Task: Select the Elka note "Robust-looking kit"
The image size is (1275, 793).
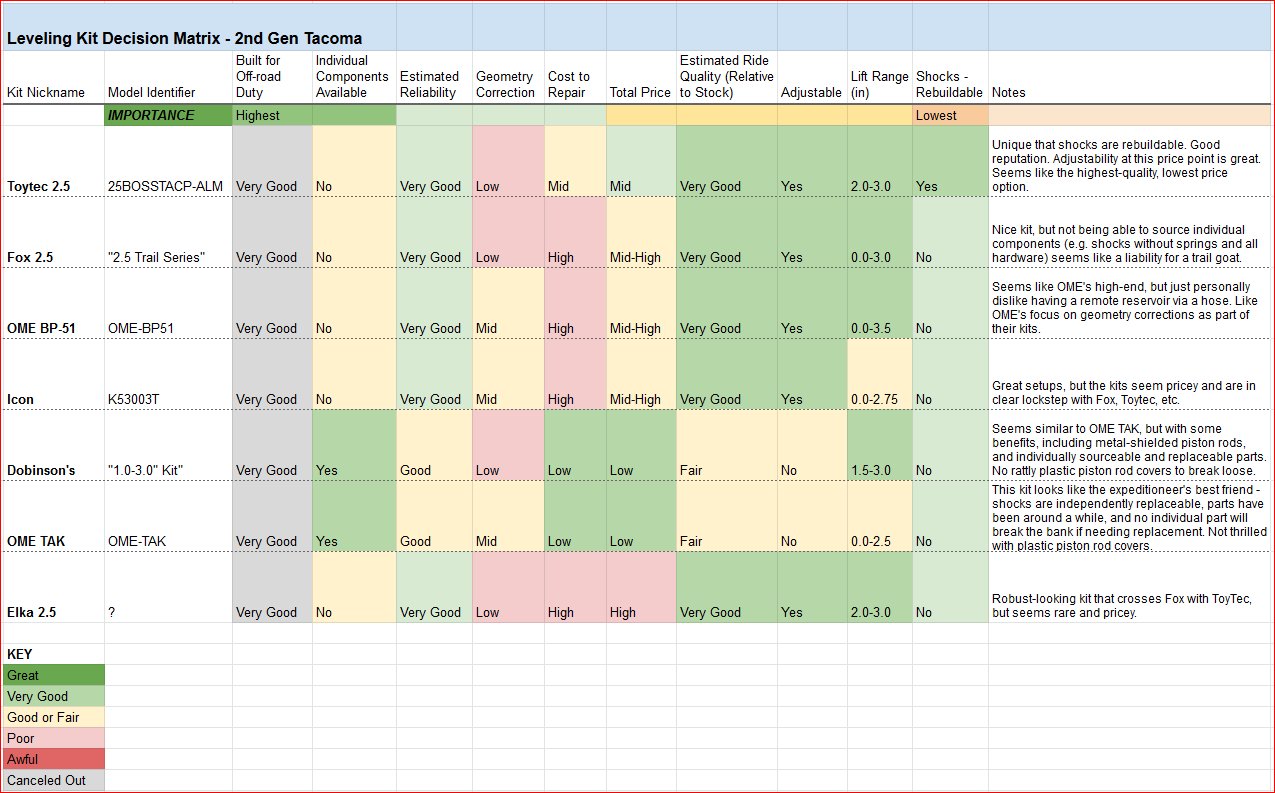Action: pyautogui.click(x=1131, y=587)
